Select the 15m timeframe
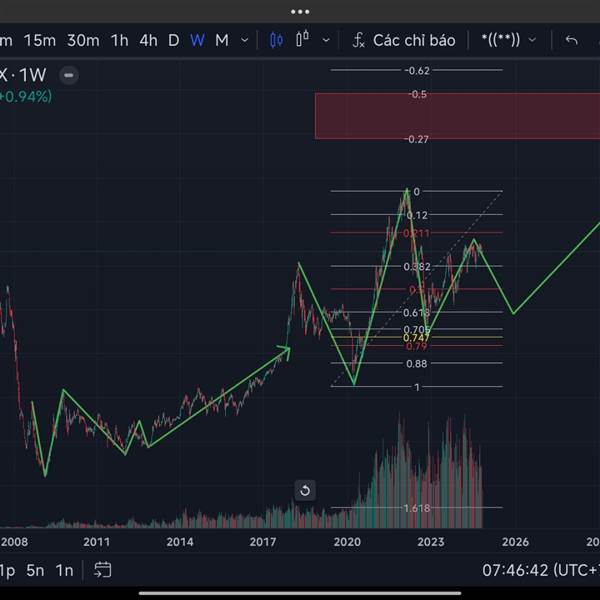Viewport: 600px width, 600px height. 40,40
